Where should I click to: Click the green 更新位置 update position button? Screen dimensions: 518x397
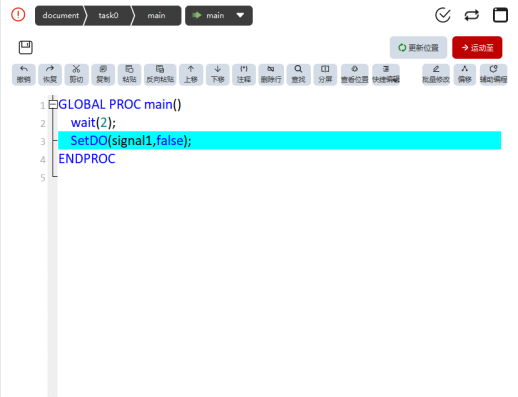[x=418, y=48]
